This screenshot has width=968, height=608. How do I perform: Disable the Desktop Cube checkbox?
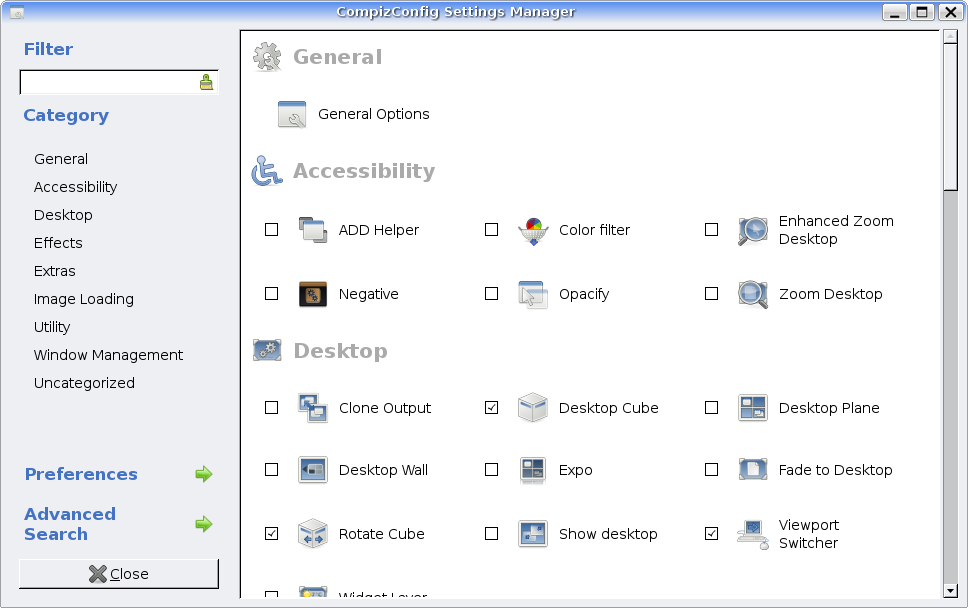coord(491,408)
